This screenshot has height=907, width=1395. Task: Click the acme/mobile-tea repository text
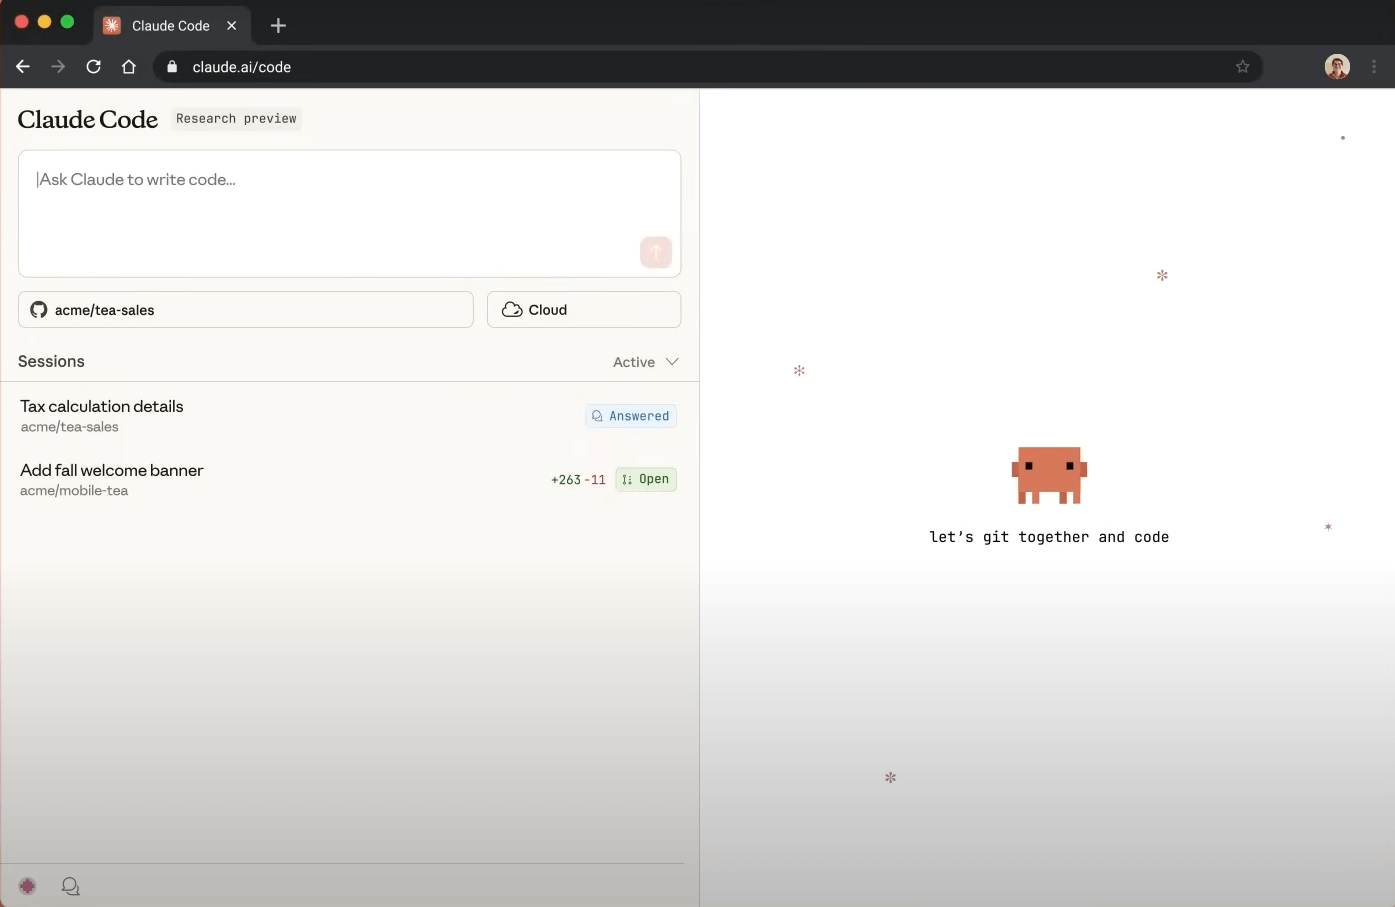74,491
